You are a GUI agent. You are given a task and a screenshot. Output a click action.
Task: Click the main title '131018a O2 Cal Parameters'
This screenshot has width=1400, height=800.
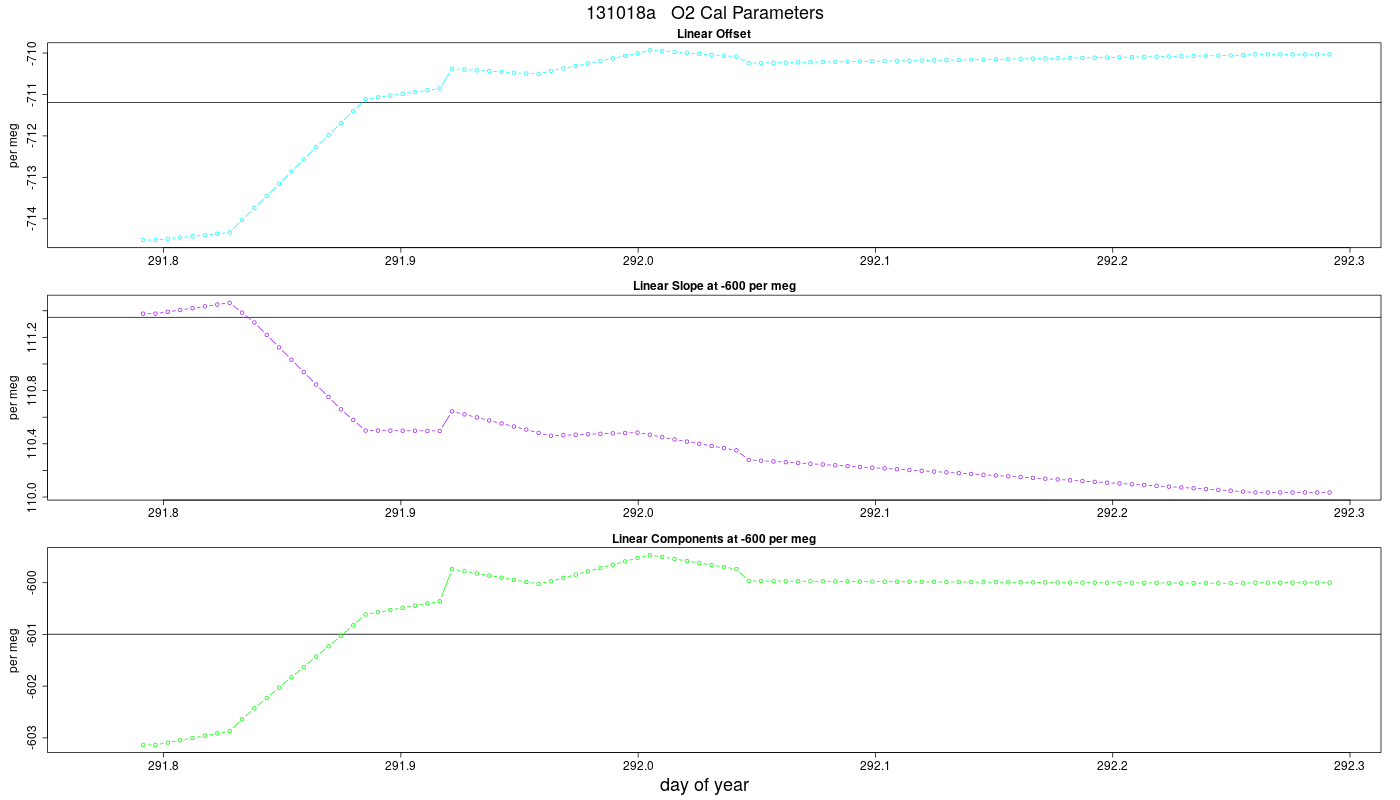705,13
